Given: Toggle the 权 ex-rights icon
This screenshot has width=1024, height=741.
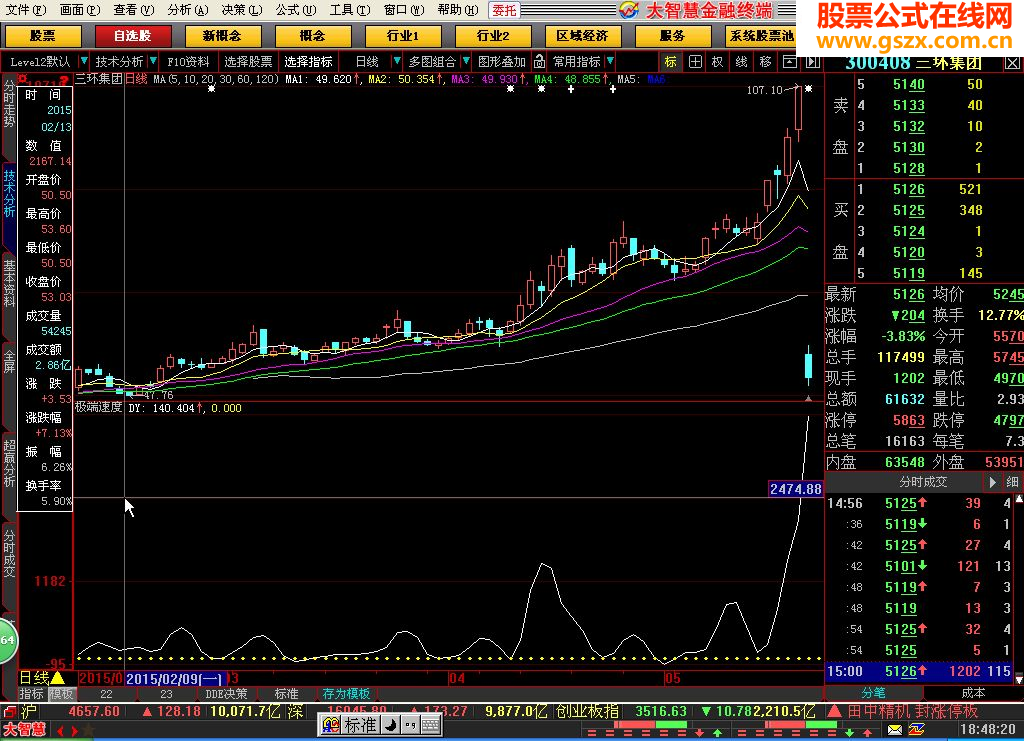Looking at the screenshot, I should point(718,62).
